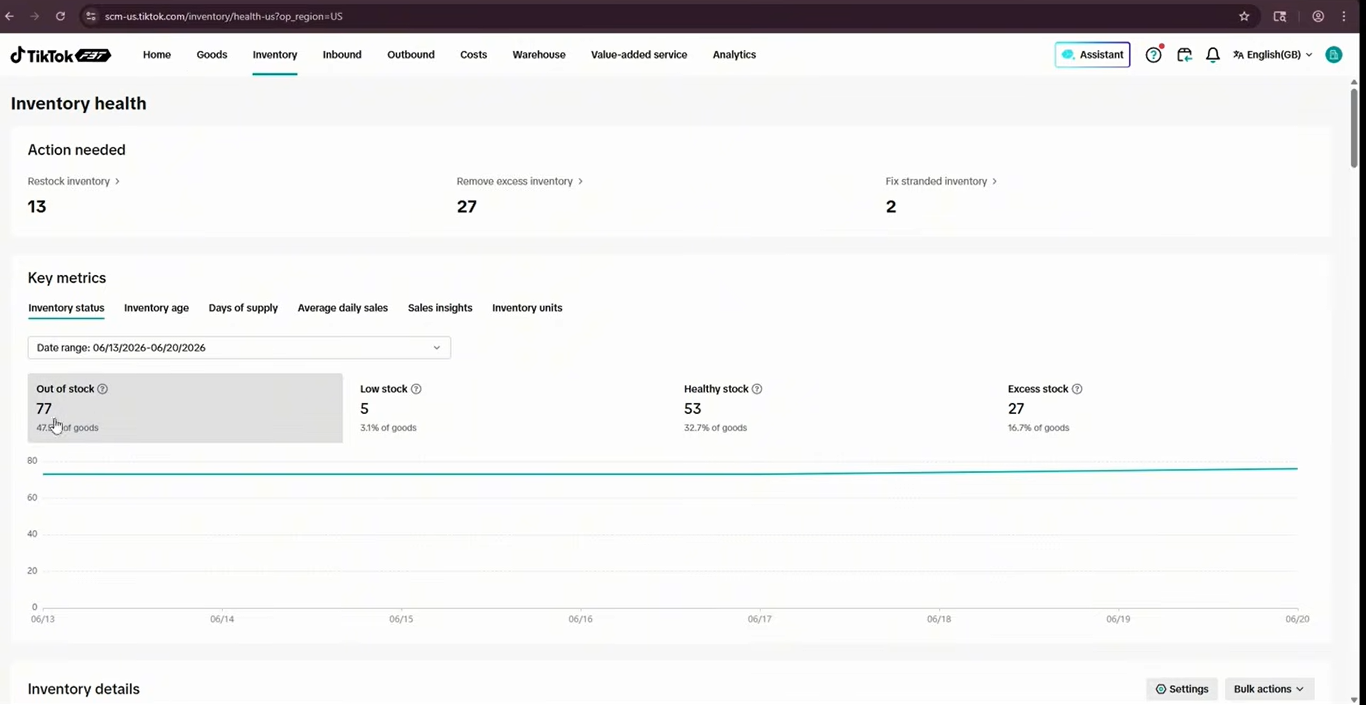Image resolution: width=1366 pixels, height=705 pixels.
Task: Click the browser address bar URL
Action: point(224,16)
